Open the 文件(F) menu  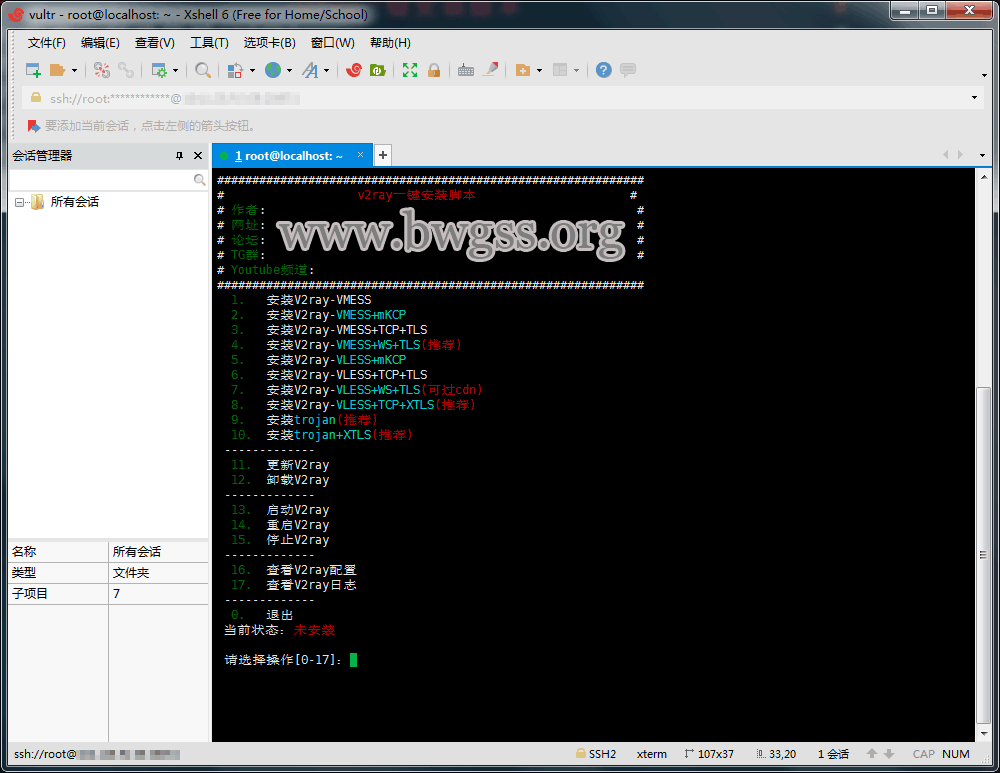click(x=47, y=43)
